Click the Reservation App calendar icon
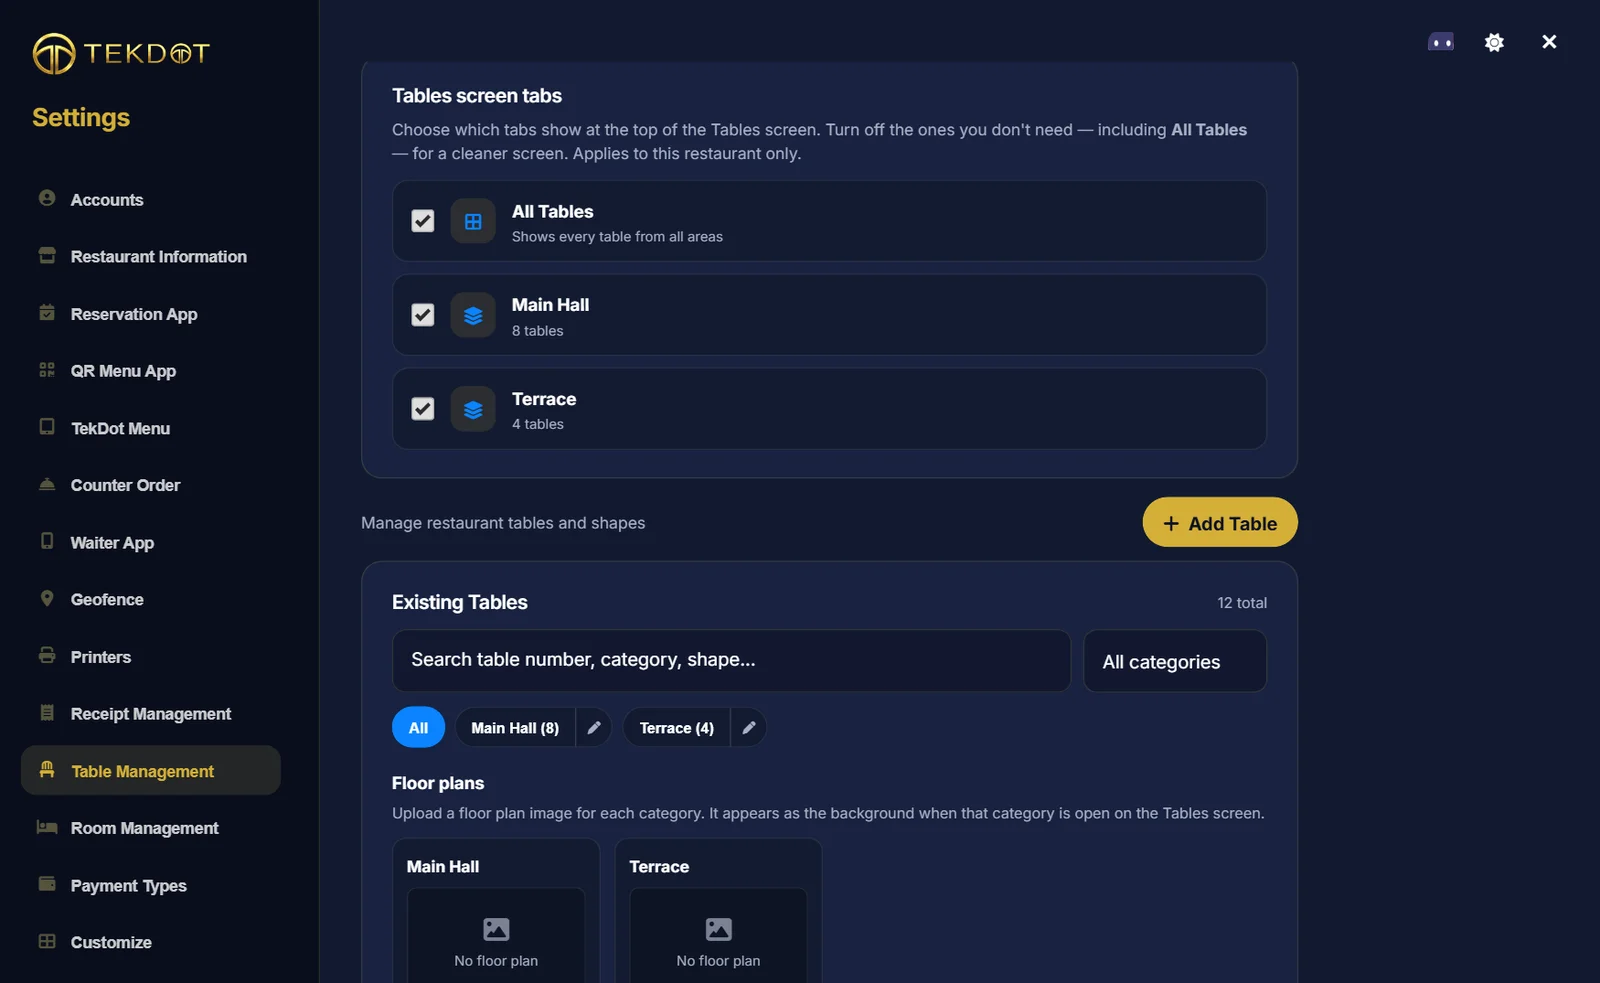Screen dimensions: 1600x983 coord(47,312)
